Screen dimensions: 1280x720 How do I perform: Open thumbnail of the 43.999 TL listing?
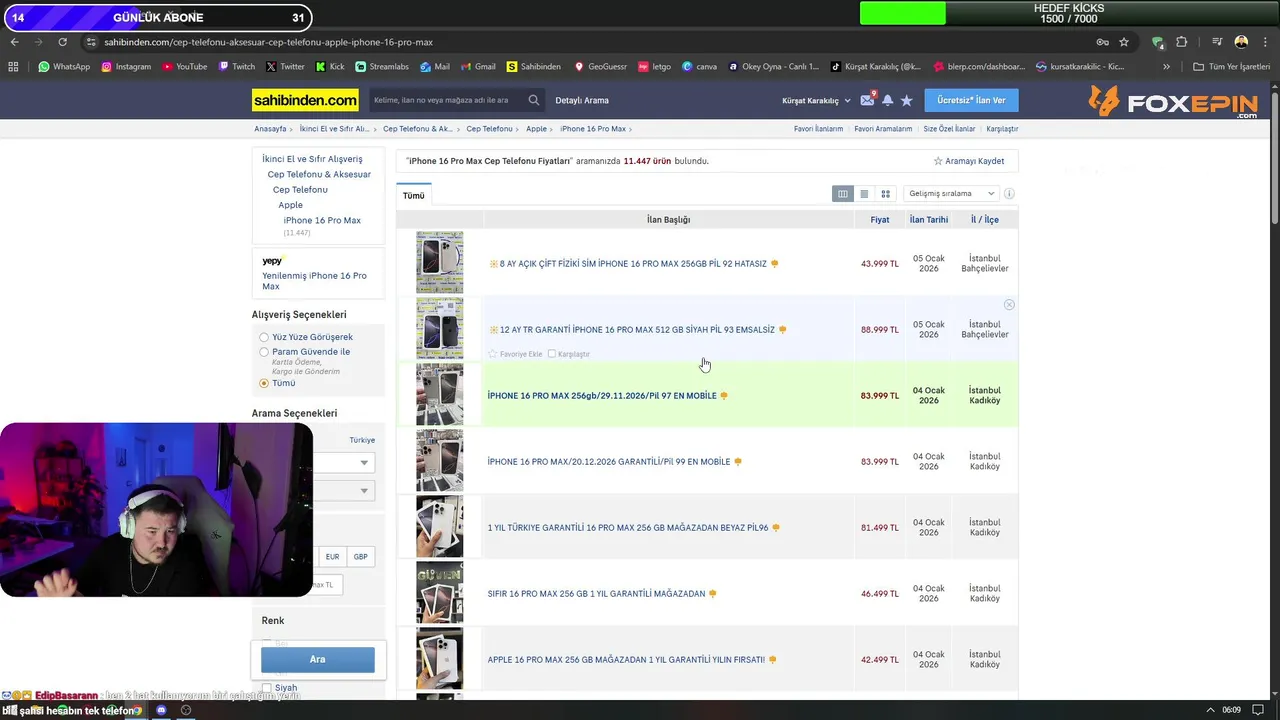coord(440,263)
